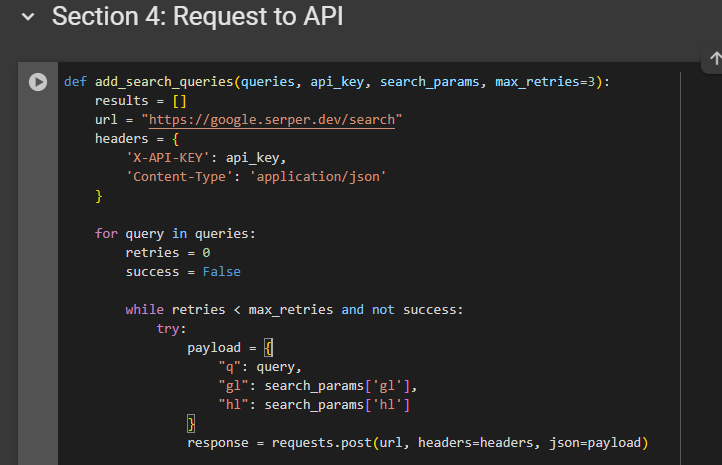Click the search_params['gl'] expression
The image size is (722, 465).
coord(337,386)
